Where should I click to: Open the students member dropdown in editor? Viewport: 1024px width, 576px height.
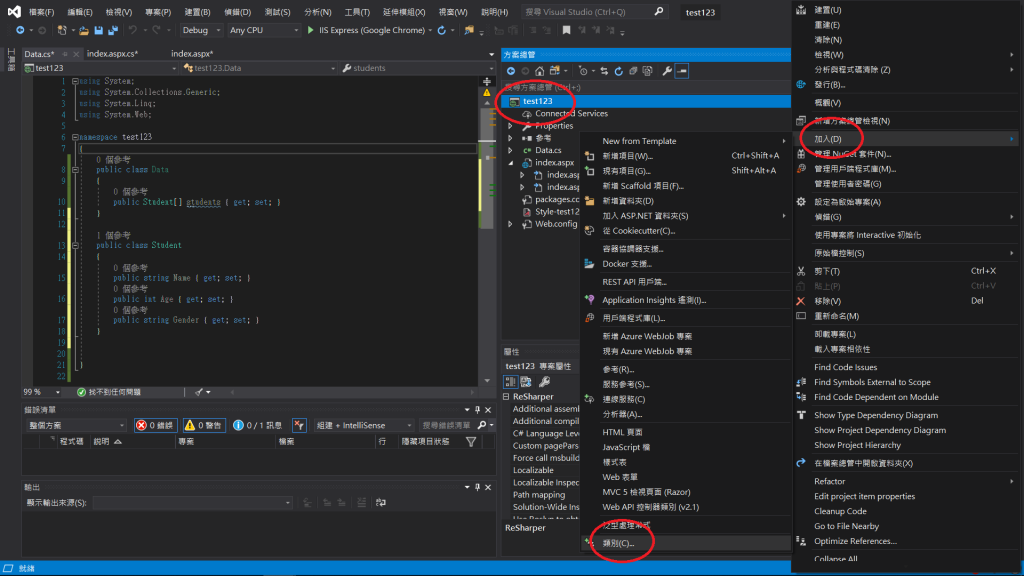point(418,68)
